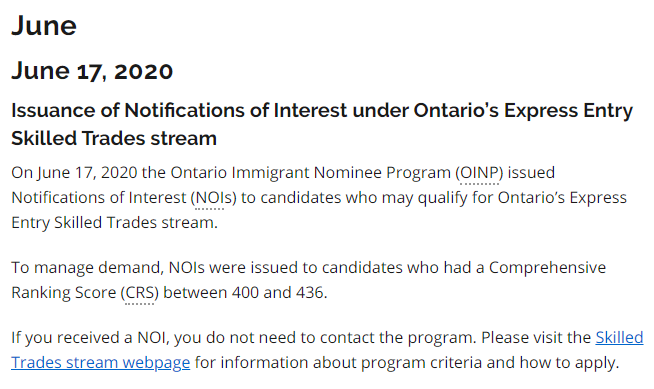The width and height of the screenshot is (654, 389).
Task: Click "Skilled Trades stream" heading second line
Action: [114, 138]
